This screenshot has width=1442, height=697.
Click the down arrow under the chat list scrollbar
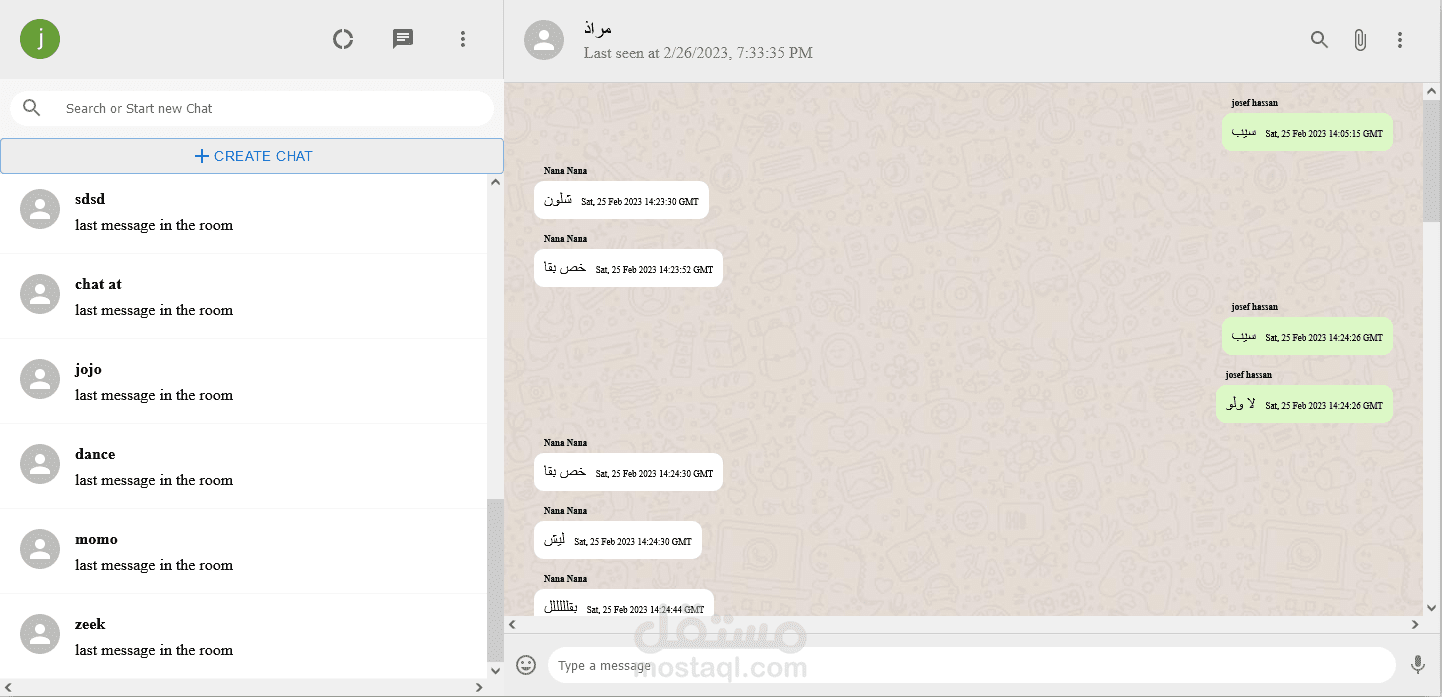click(x=496, y=670)
